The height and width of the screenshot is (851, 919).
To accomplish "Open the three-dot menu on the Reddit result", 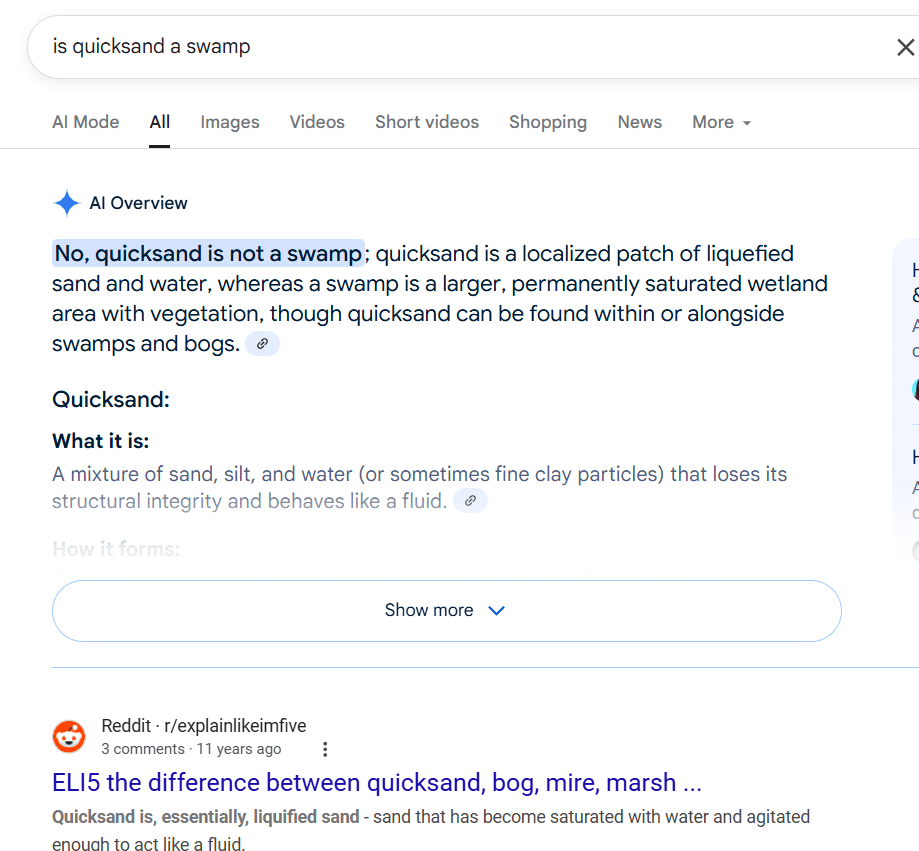I will point(325,749).
